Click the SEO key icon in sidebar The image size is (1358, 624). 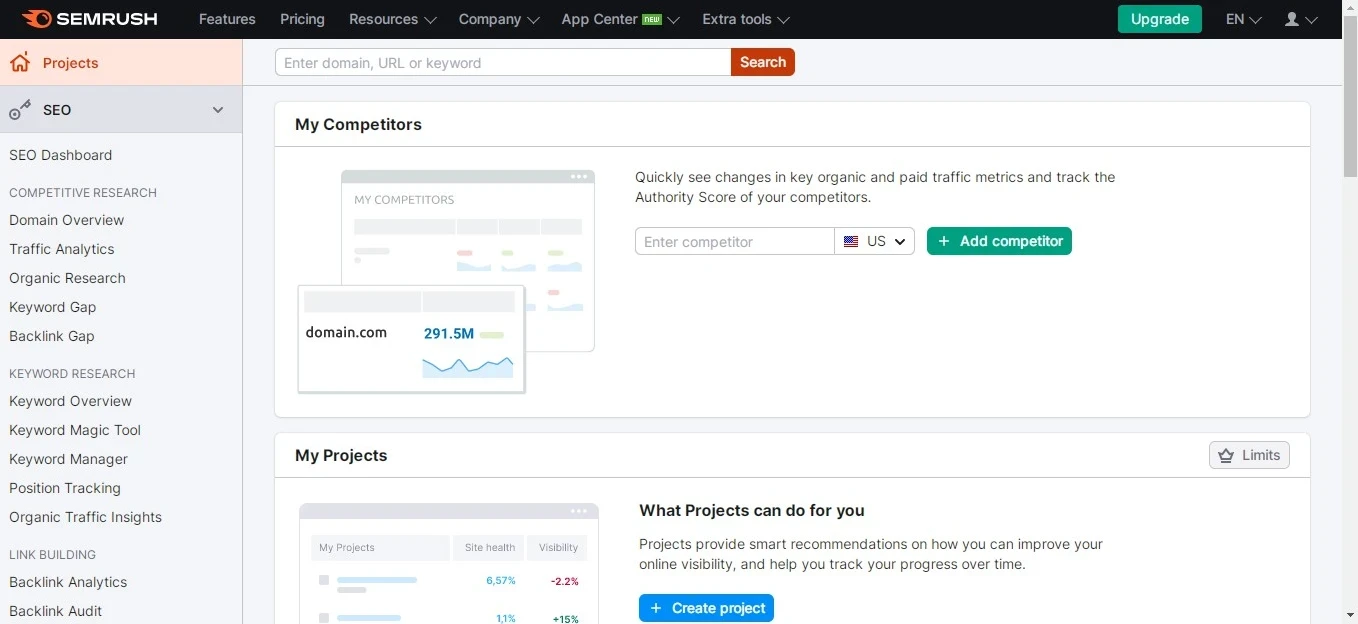click(20, 110)
